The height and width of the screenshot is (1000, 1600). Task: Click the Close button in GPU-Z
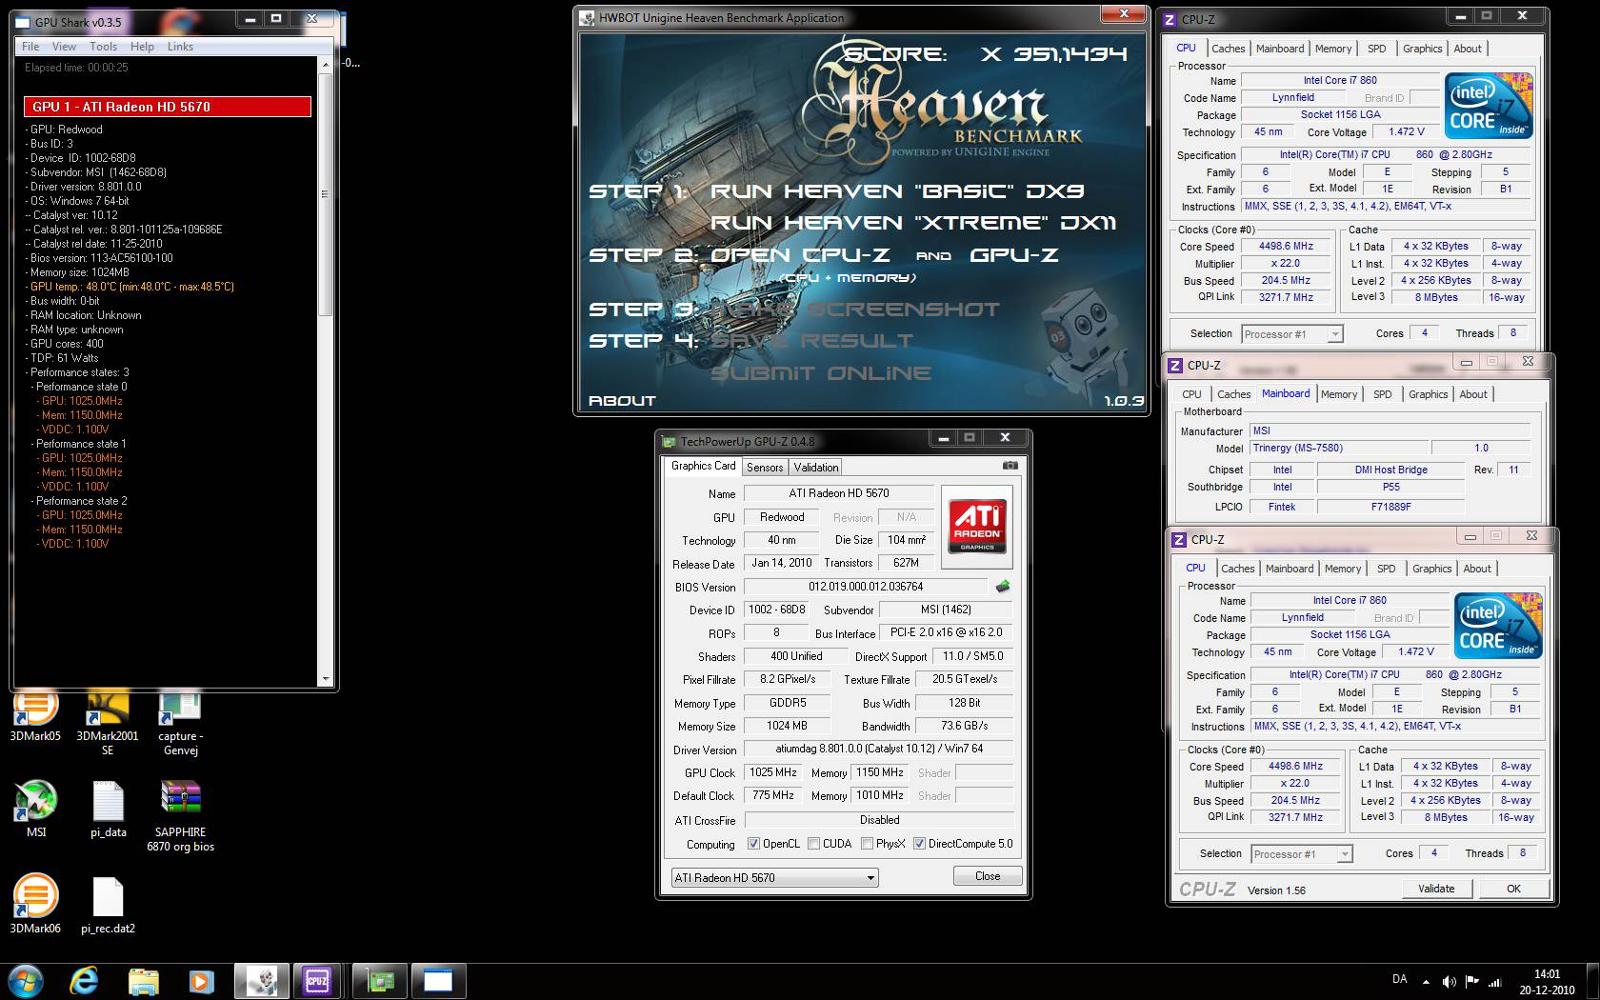click(x=988, y=876)
